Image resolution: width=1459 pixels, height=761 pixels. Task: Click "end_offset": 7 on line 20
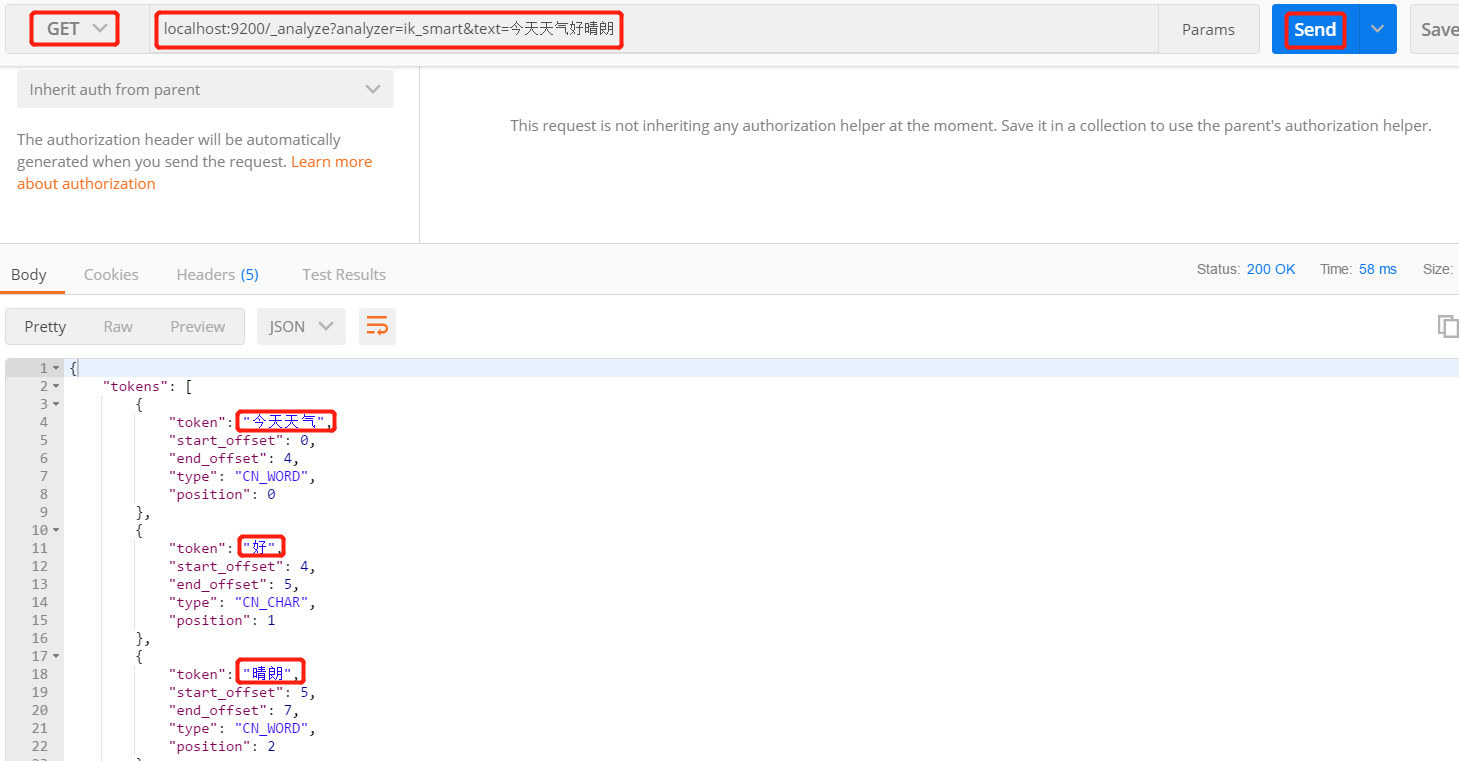(231, 710)
